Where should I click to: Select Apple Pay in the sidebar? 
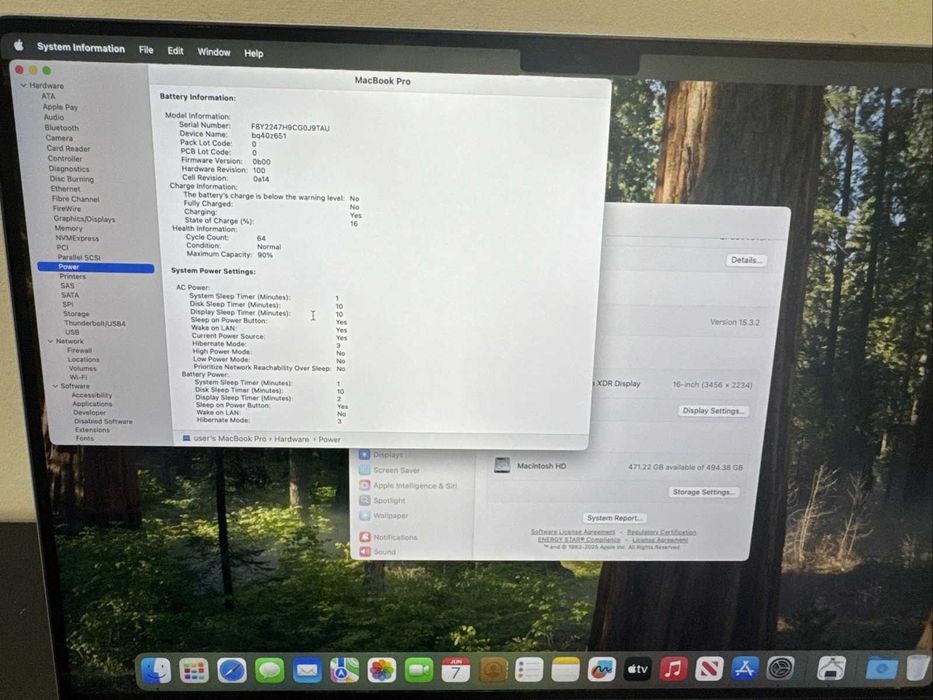[60, 107]
